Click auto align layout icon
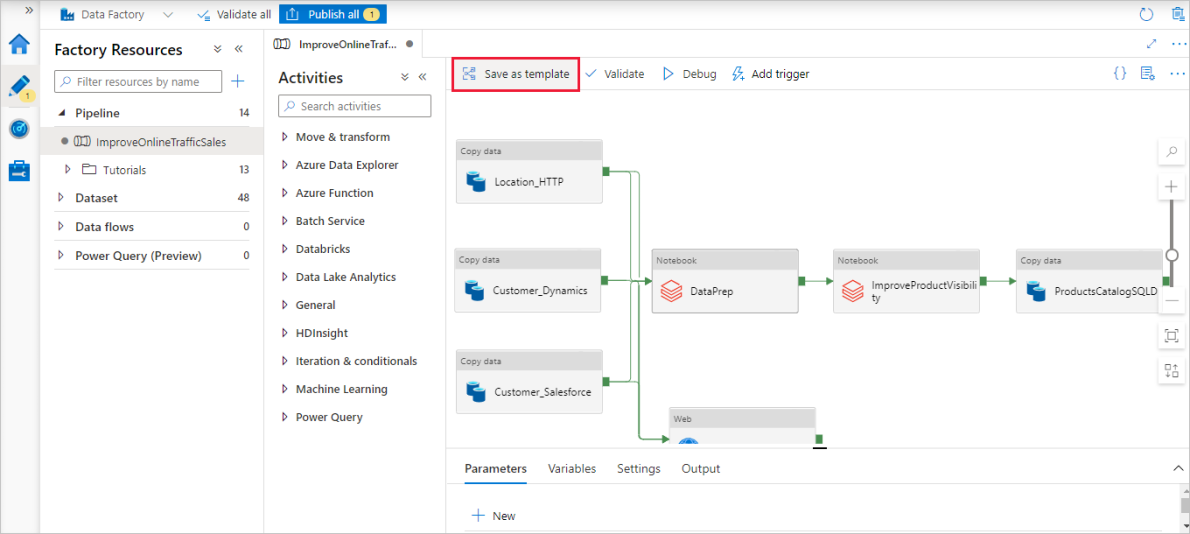The width and height of the screenshot is (1190, 534). click(x=1171, y=371)
